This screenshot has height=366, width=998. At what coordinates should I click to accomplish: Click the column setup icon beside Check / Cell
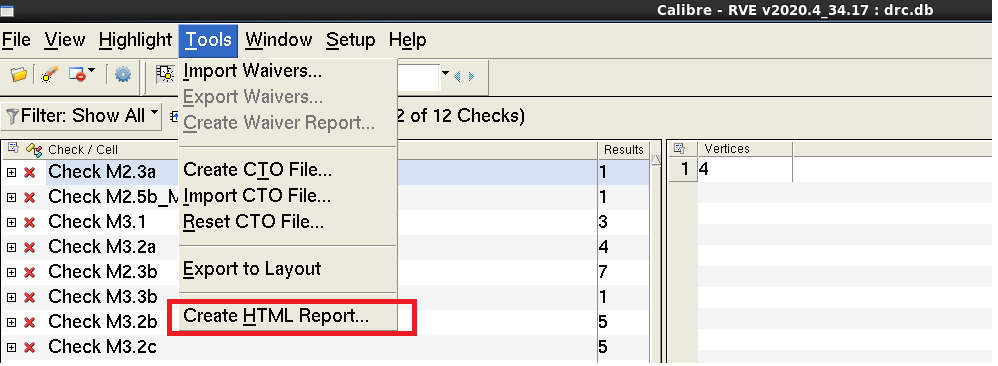pyautogui.click(x=12, y=149)
